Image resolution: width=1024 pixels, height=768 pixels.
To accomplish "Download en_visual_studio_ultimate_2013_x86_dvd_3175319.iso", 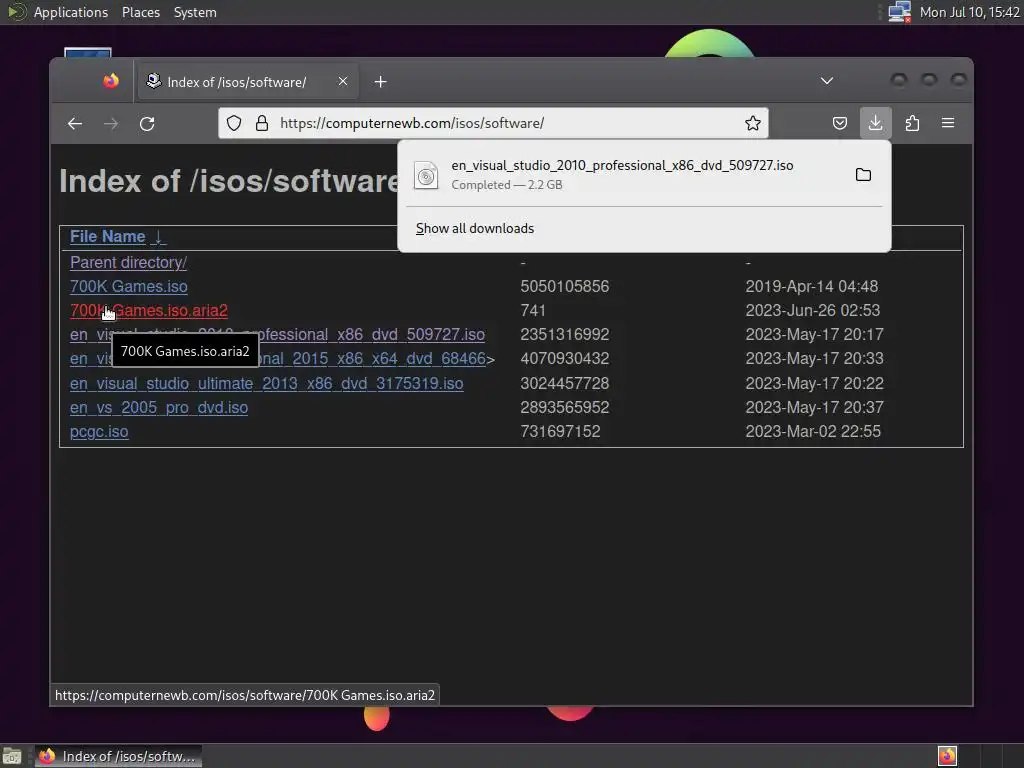I will [x=266, y=383].
